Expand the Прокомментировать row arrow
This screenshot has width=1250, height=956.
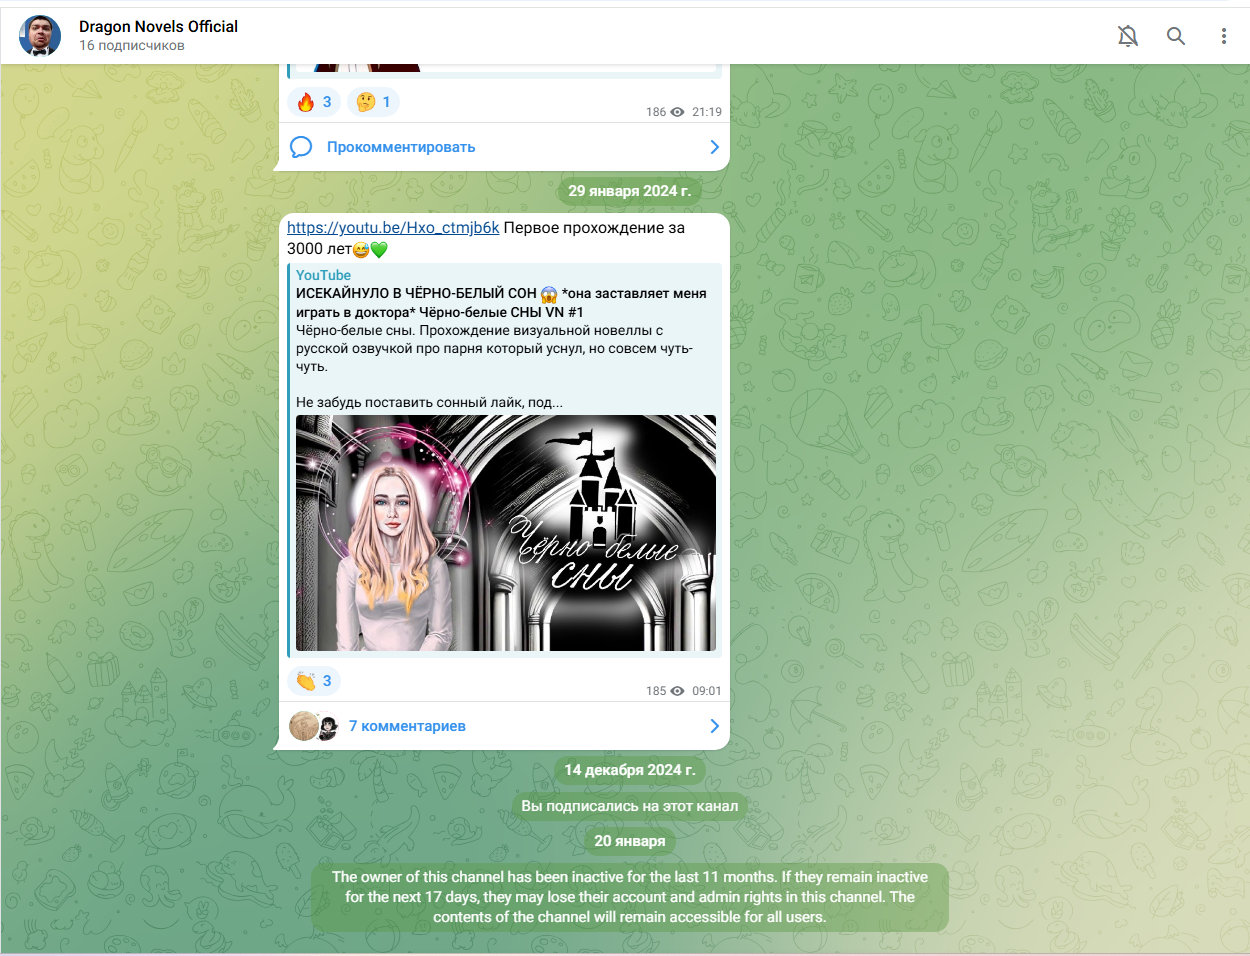click(x=714, y=147)
